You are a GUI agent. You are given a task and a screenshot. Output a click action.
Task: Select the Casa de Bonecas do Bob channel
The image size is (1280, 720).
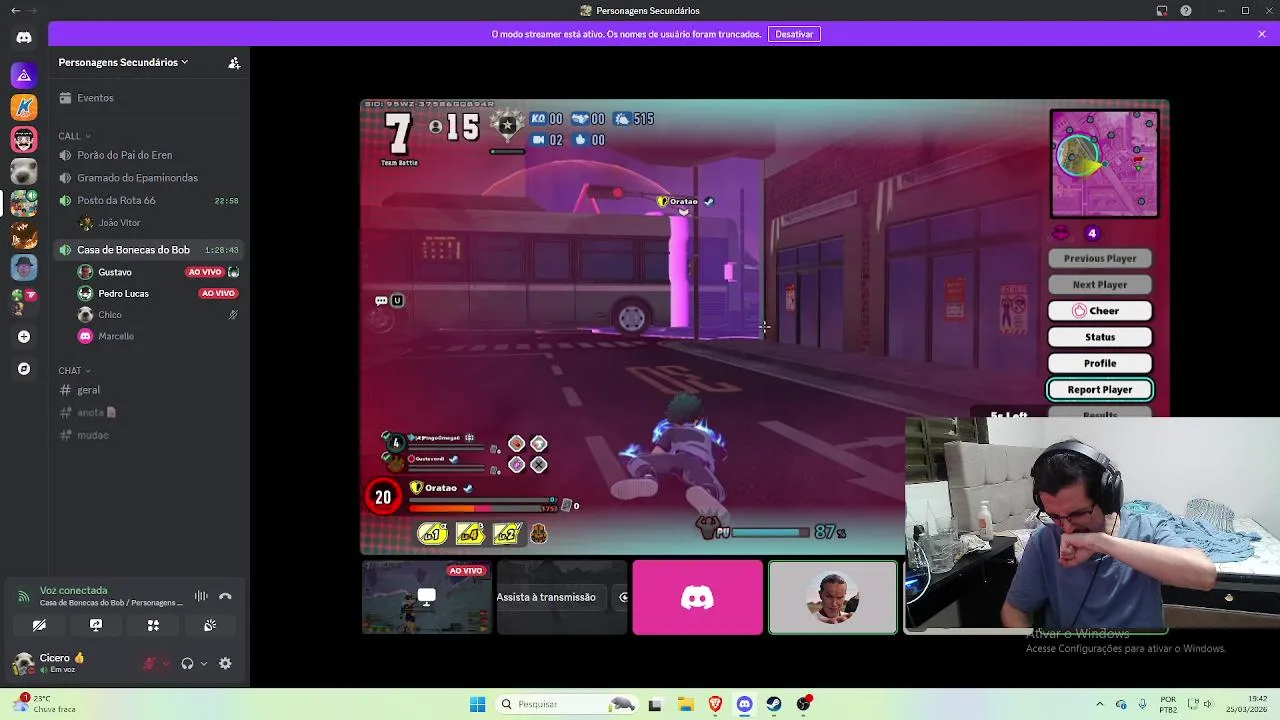click(x=148, y=250)
